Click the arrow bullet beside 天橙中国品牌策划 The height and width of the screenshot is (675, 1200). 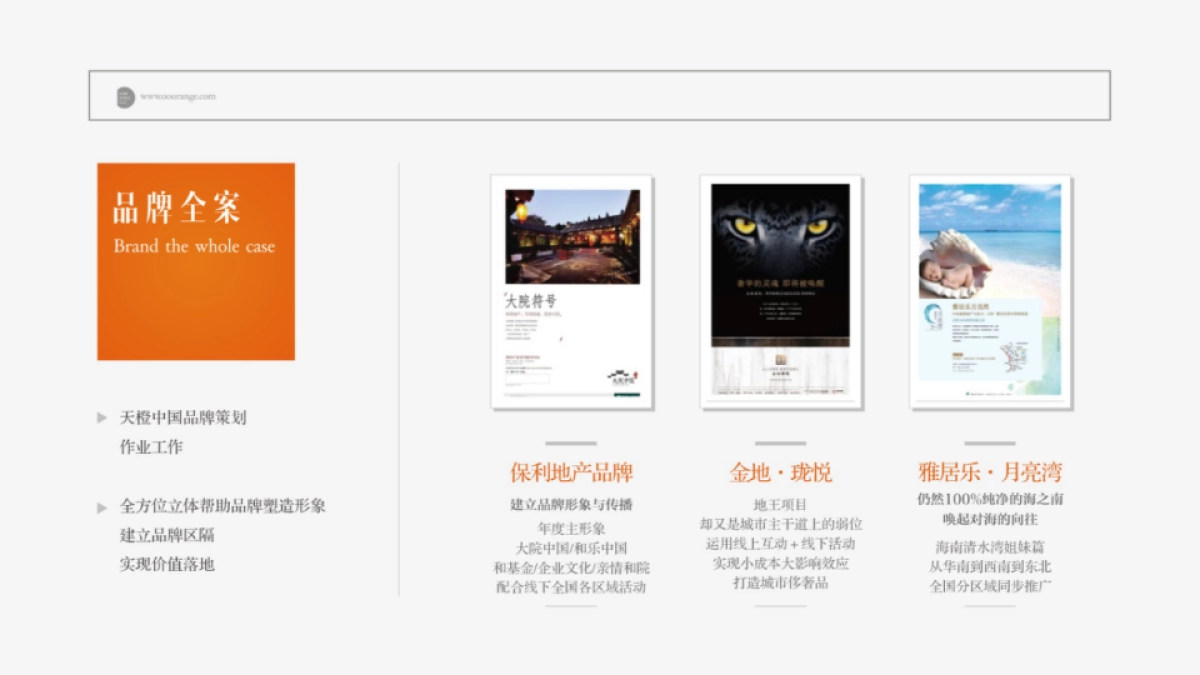tap(102, 418)
